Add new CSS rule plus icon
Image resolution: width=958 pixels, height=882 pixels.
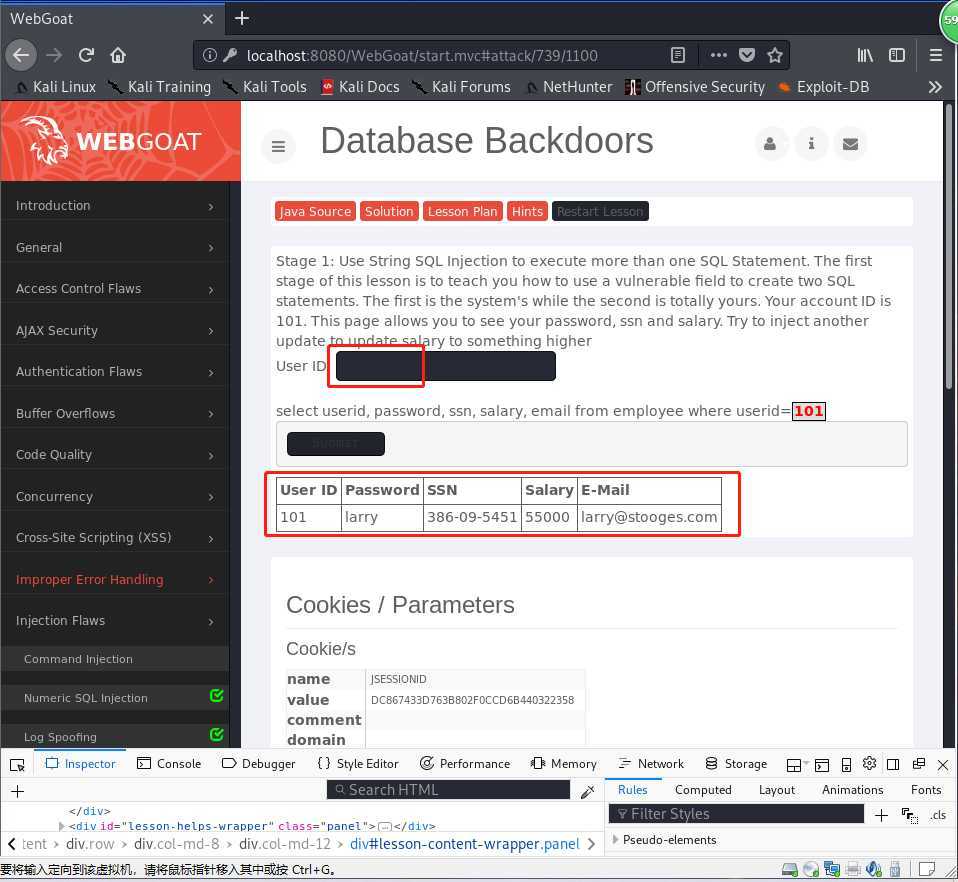(x=881, y=815)
